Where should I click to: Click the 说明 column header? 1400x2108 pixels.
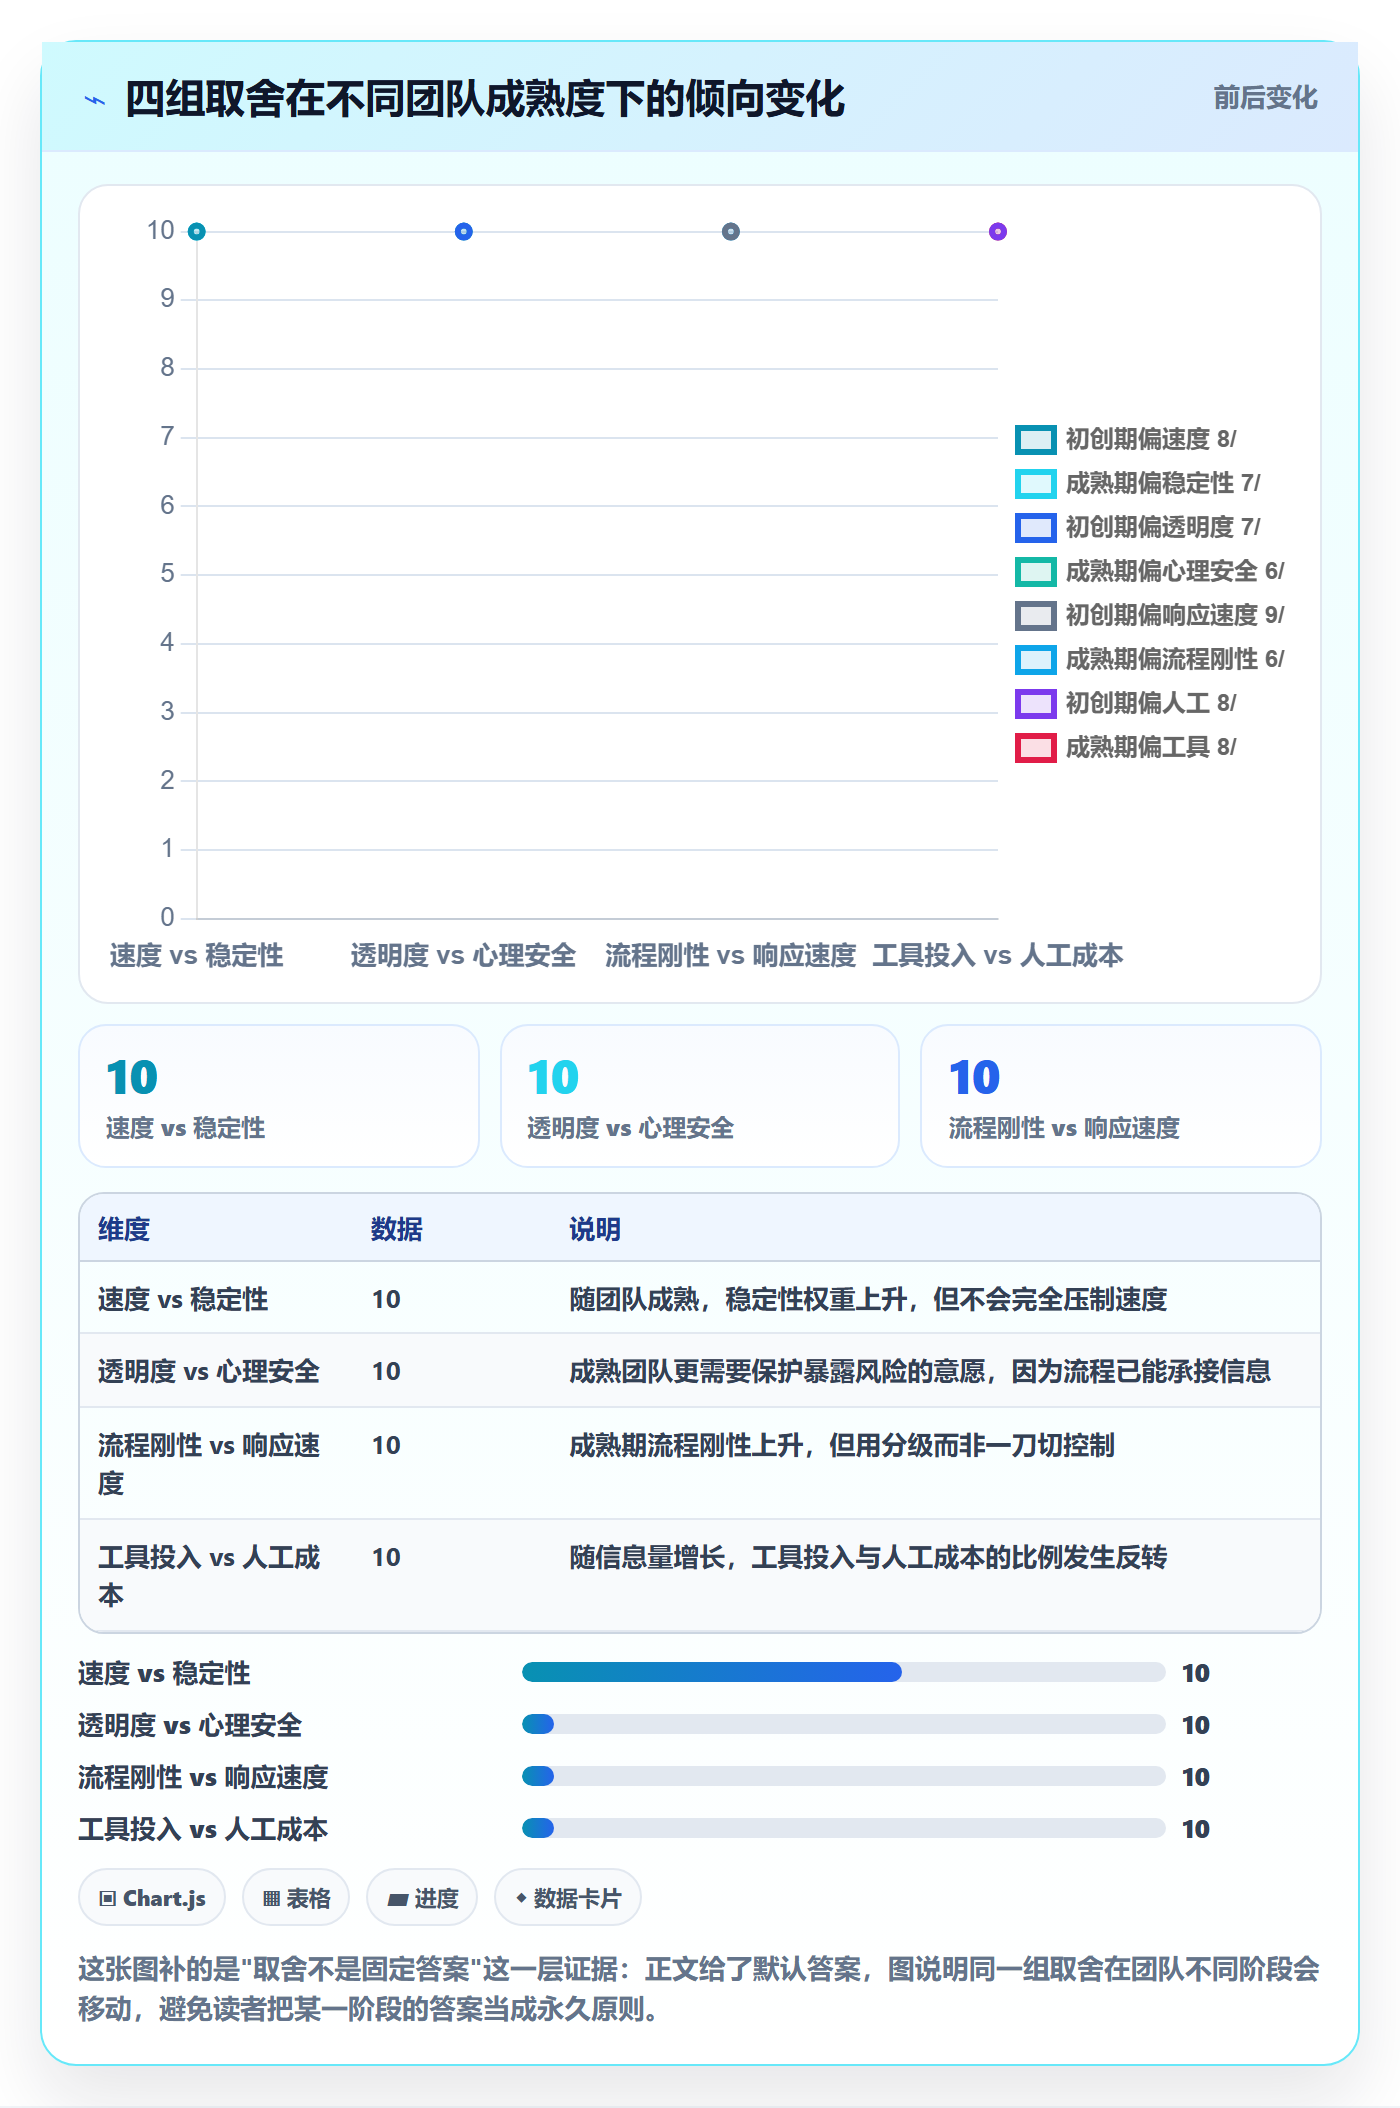(x=595, y=1229)
